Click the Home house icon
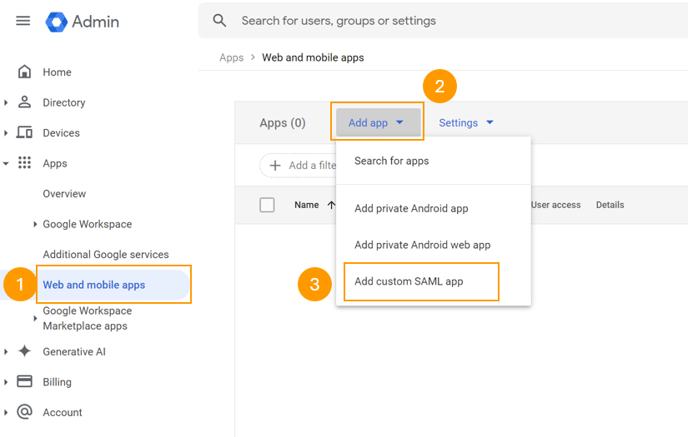The width and height of the screenshot is (688, 437). pos(25,72)
